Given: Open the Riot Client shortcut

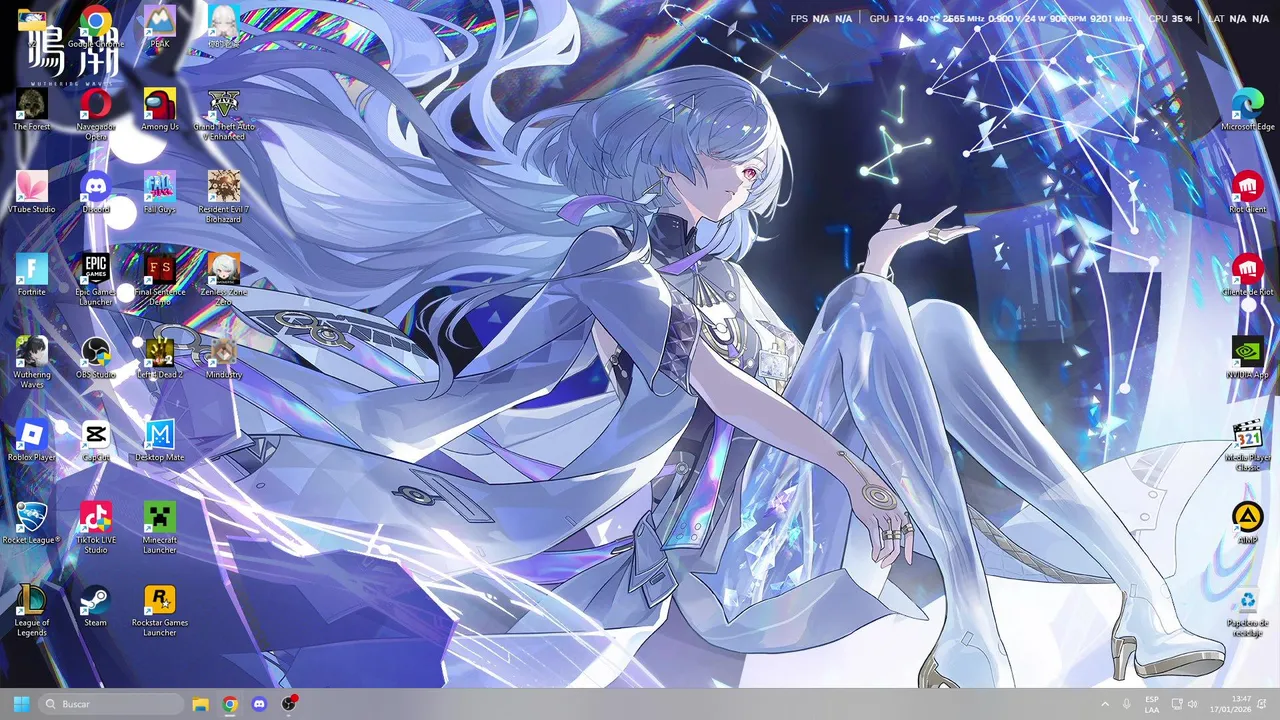Looking at the screenshot, I should (x=1248, y=192).
